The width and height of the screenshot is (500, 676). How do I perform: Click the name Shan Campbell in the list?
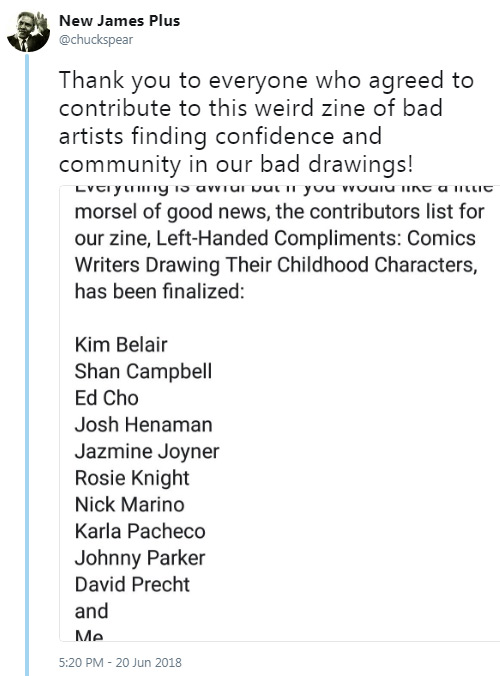click(x=143, y=372)
